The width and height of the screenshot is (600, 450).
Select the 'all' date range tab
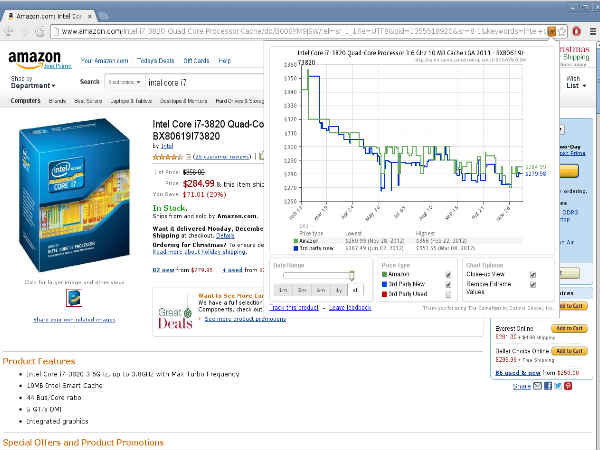355,290
